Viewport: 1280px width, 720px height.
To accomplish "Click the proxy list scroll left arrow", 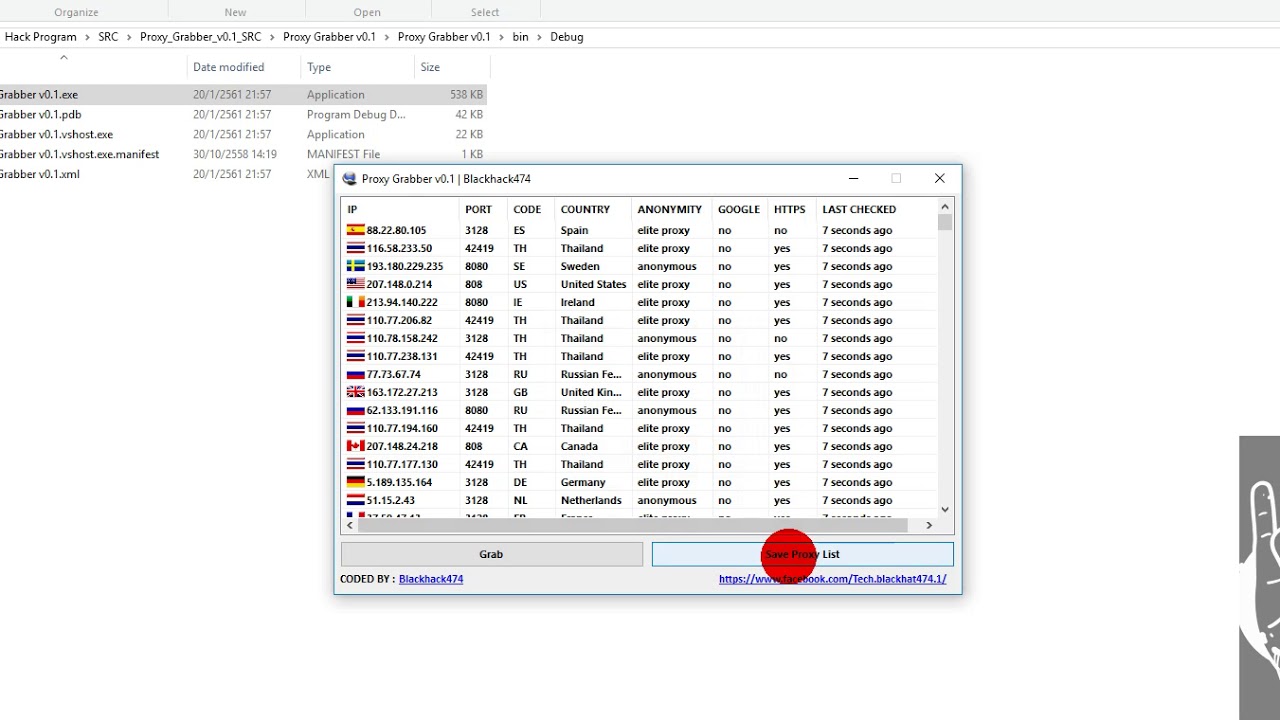I will (x=350, y=525).
